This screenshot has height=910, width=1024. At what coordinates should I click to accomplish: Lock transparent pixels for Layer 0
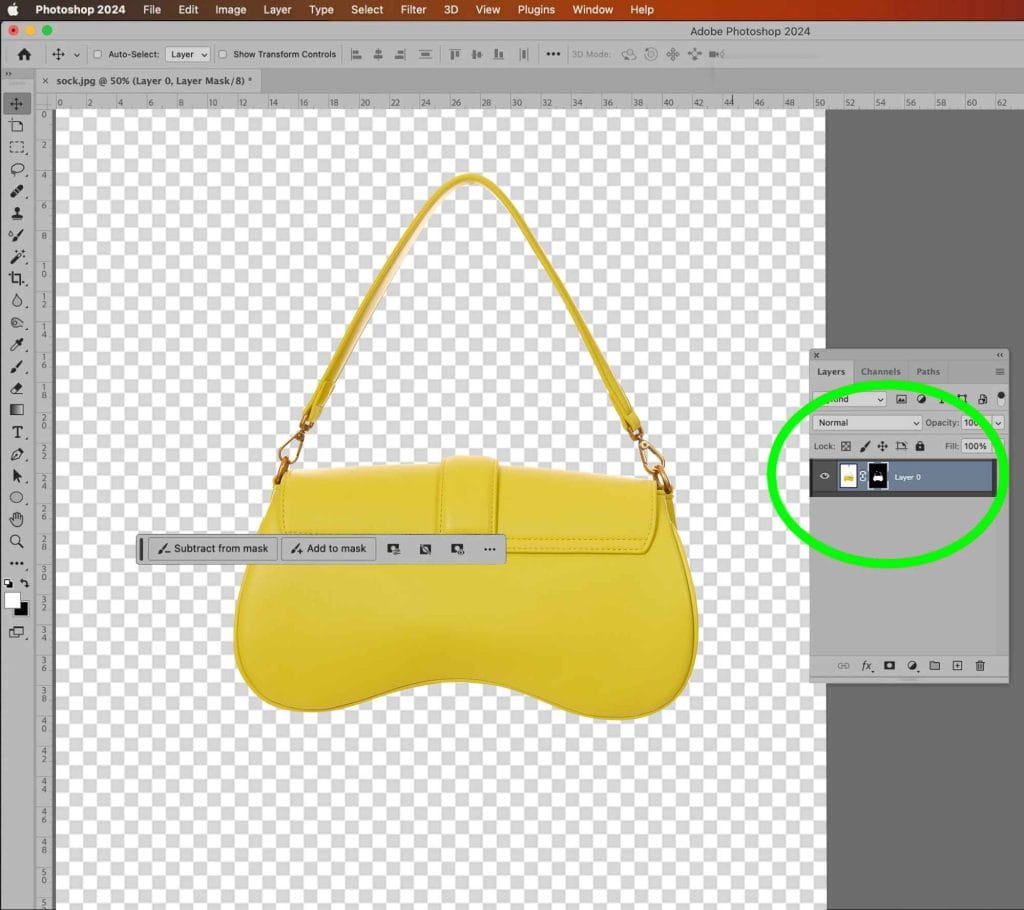click(x=846, y=446)
